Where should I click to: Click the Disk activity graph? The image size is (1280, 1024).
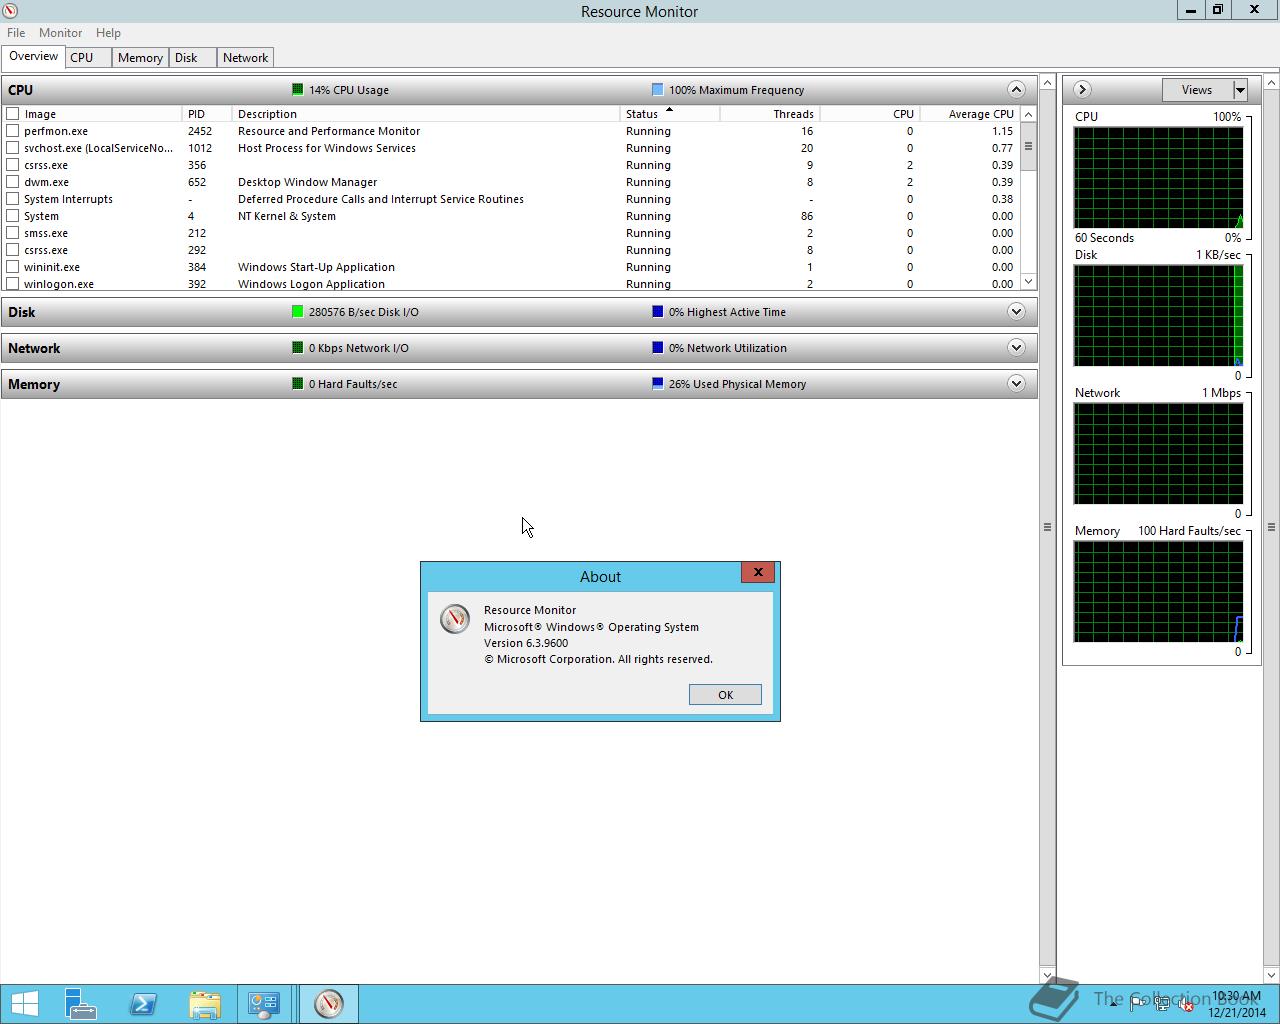tap(1158, 315)
